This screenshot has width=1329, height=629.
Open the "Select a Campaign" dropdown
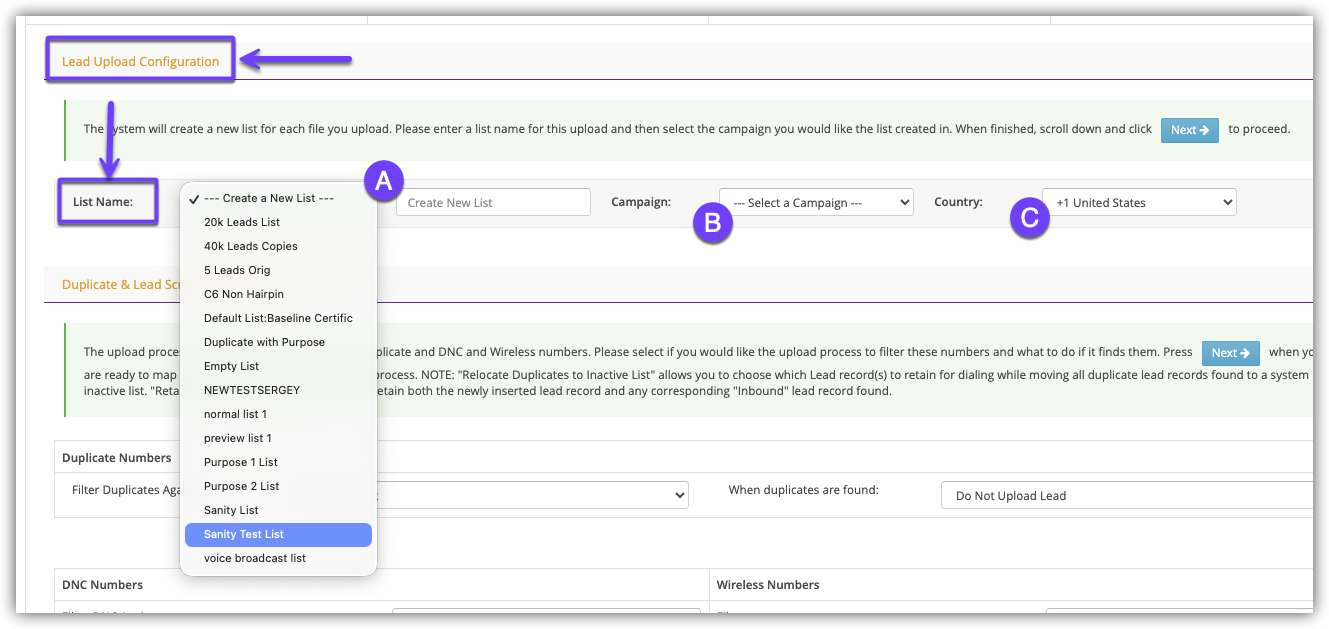[x=816, y=203]
